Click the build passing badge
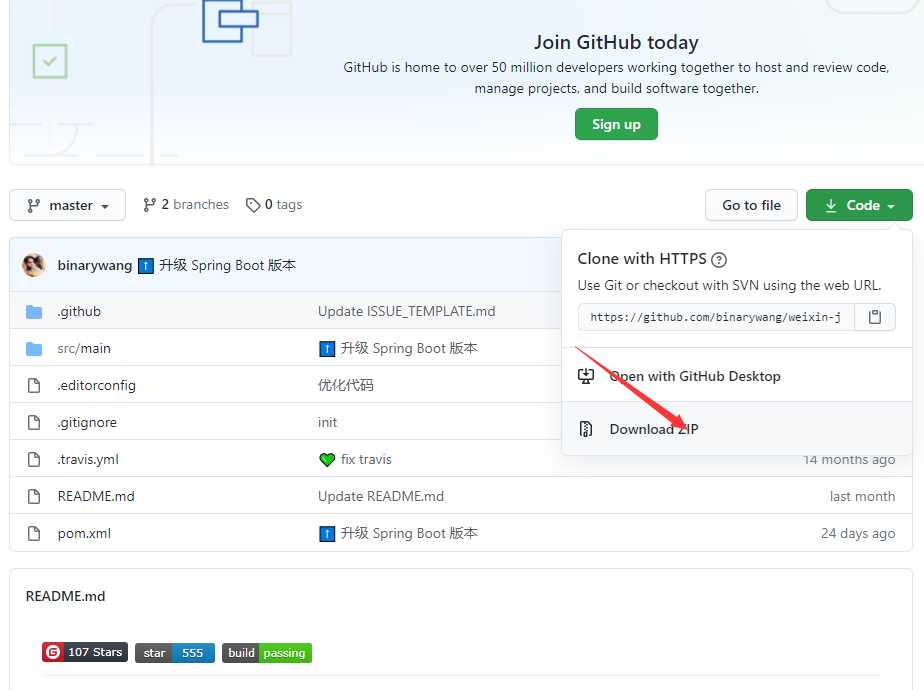The width and height of the screenshot is (924, 690). tap(267, 653)
